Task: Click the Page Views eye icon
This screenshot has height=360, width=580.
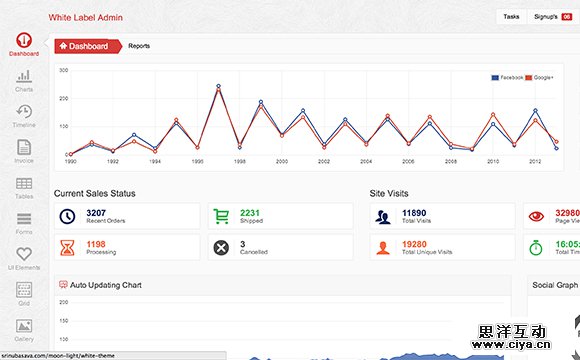Action: (536, 216)
